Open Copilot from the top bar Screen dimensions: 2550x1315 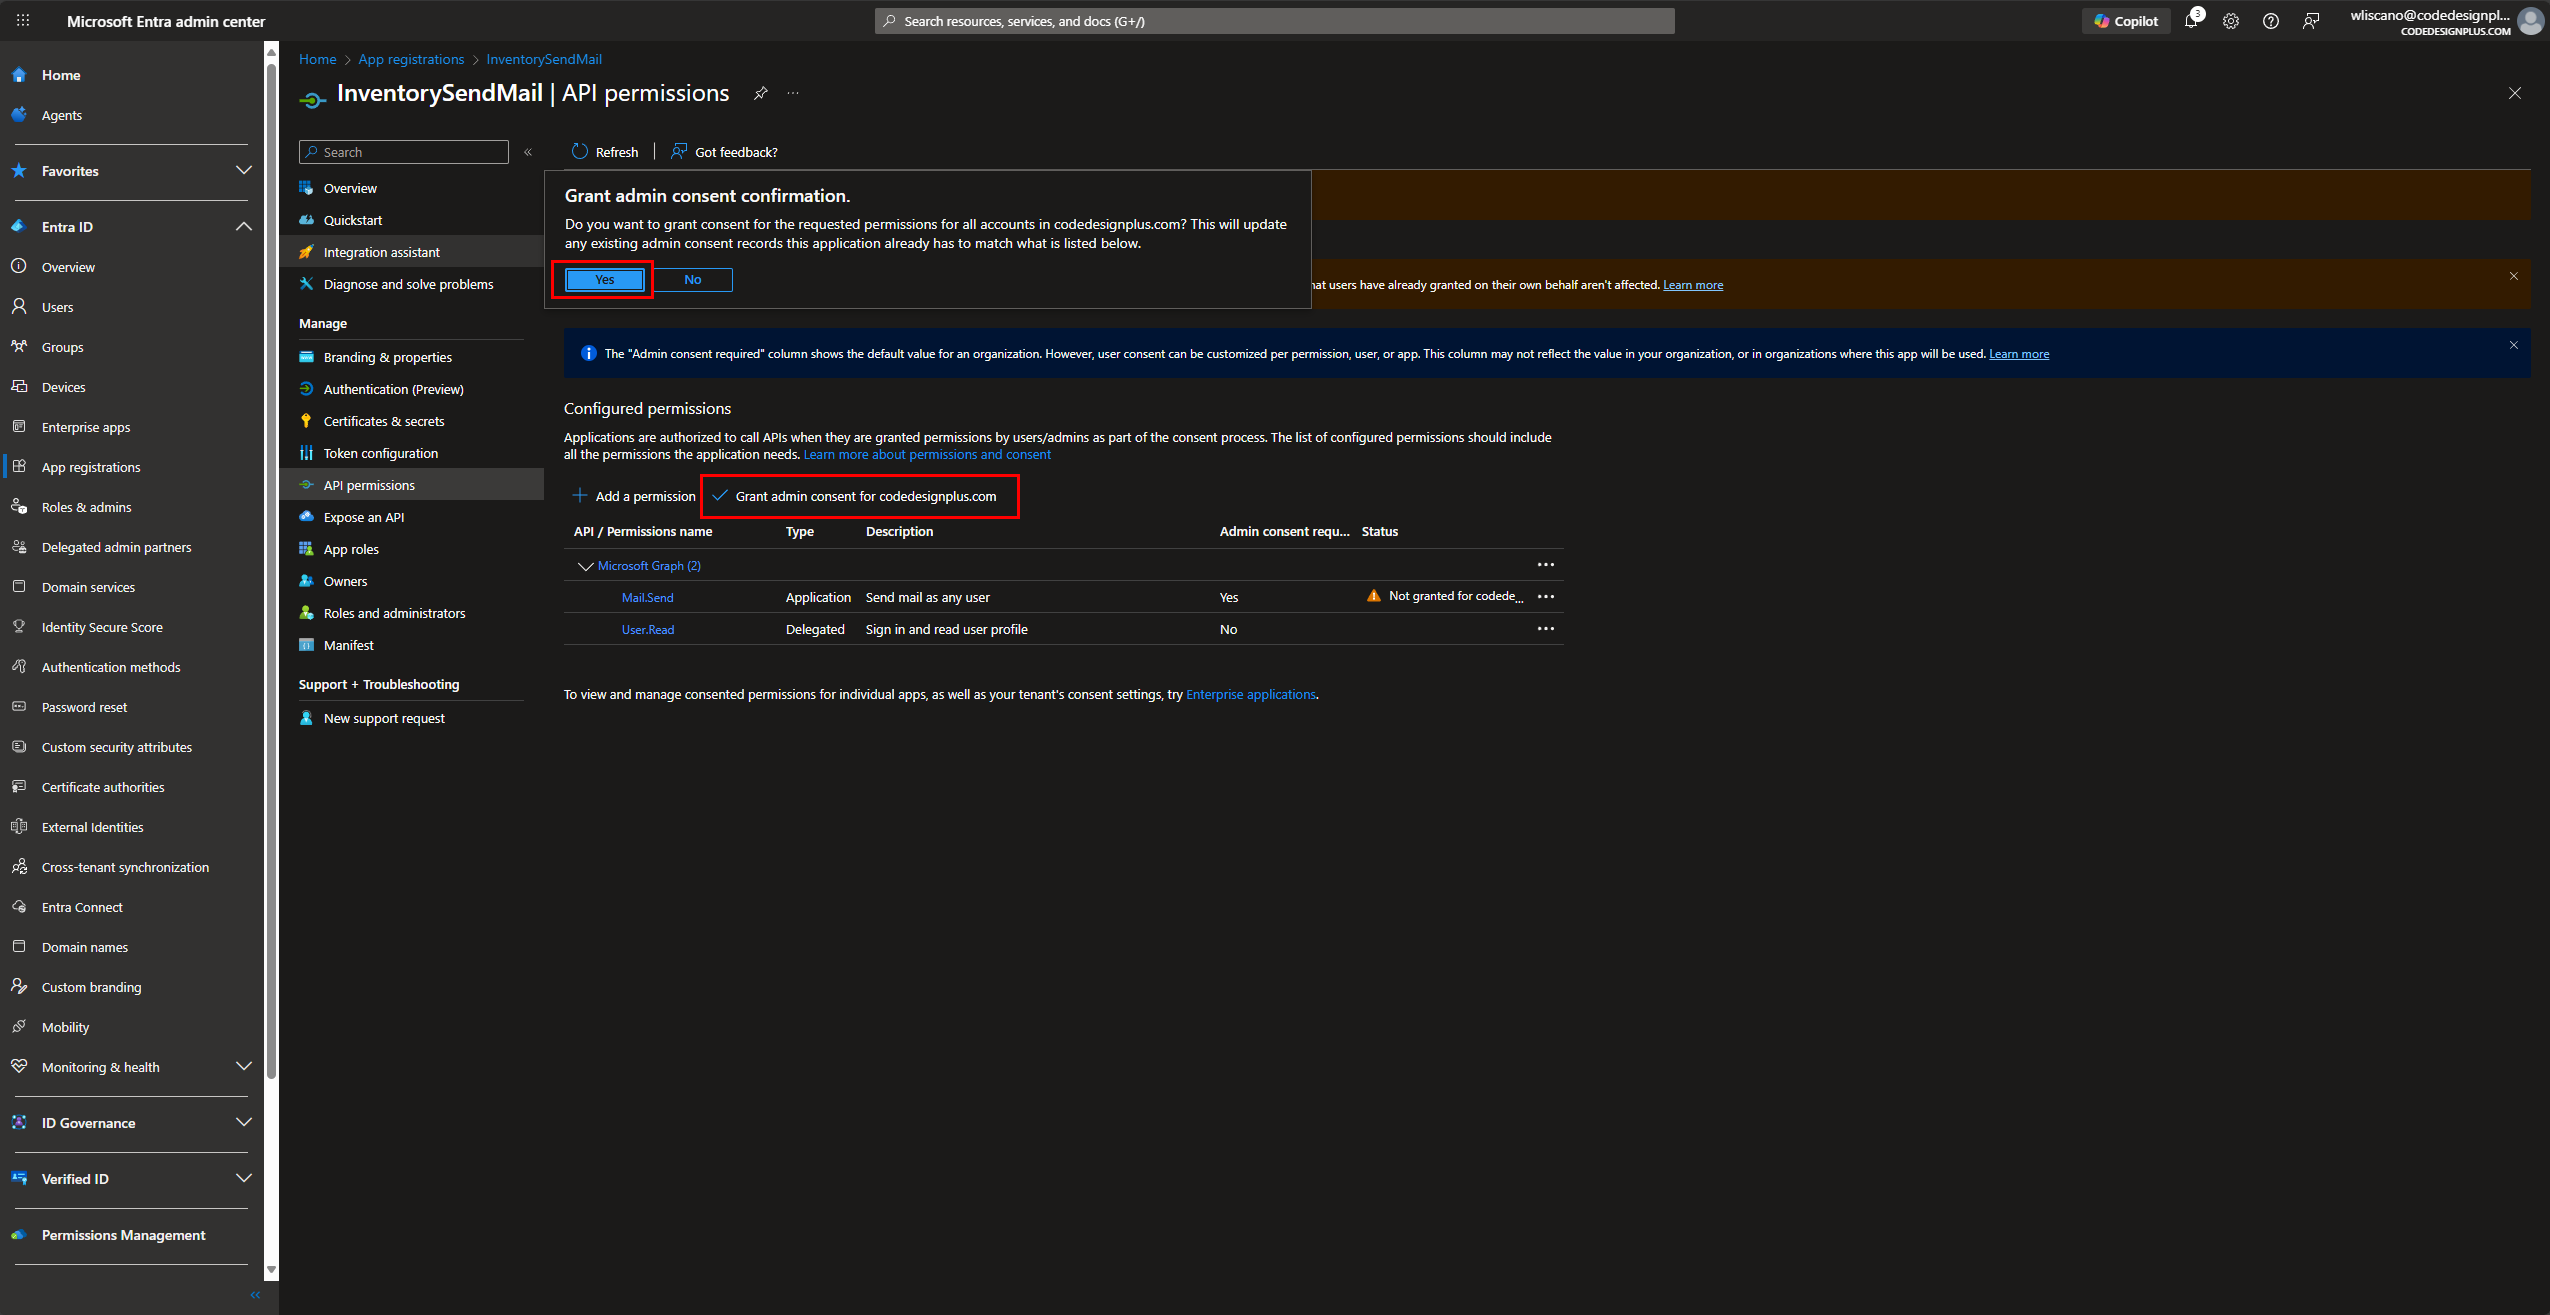point(2126,21)
